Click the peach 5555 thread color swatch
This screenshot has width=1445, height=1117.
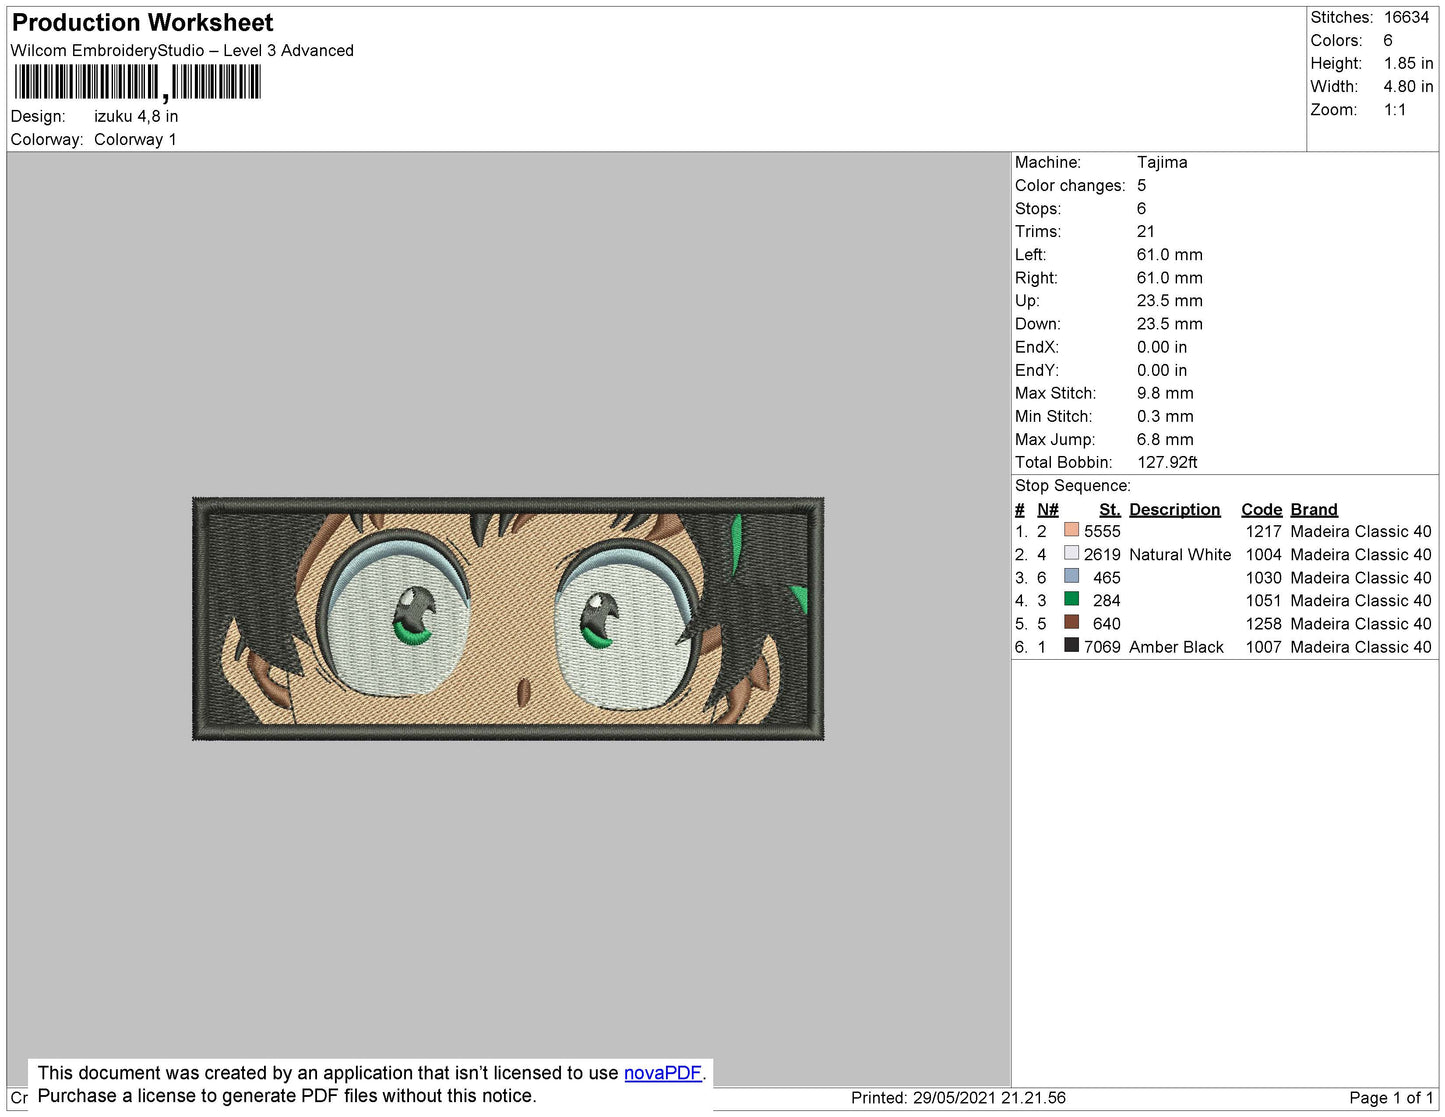pyautogui.click(x=1072, y=530)
